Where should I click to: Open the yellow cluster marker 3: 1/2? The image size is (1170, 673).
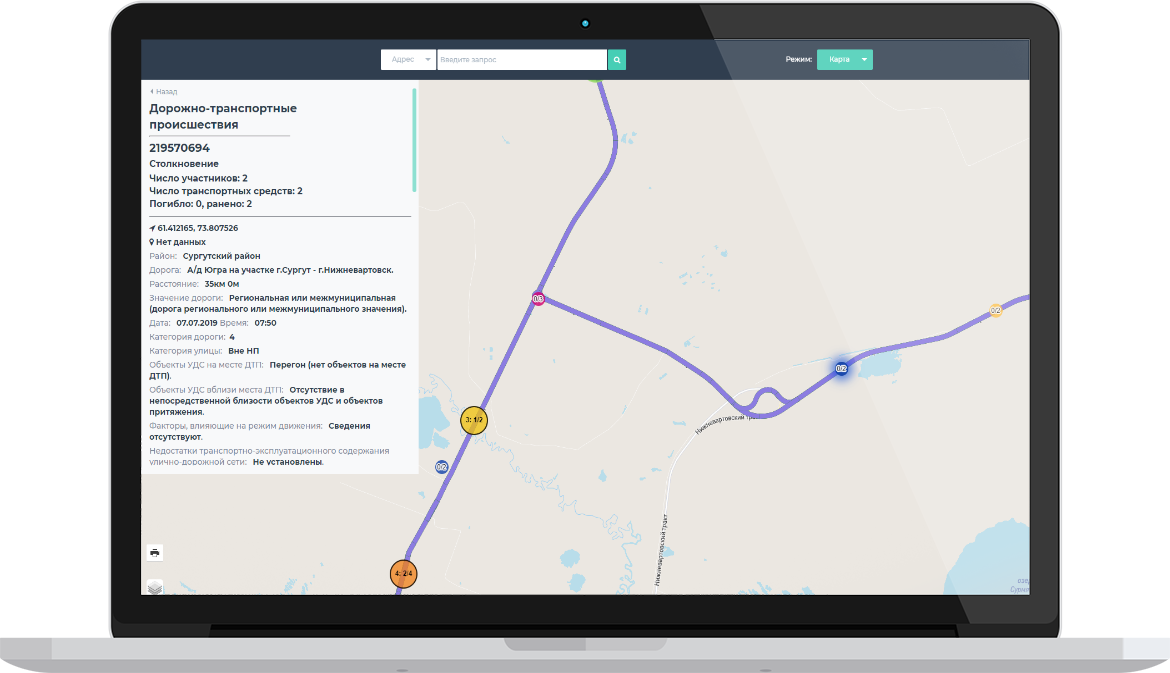coord(474,420)
